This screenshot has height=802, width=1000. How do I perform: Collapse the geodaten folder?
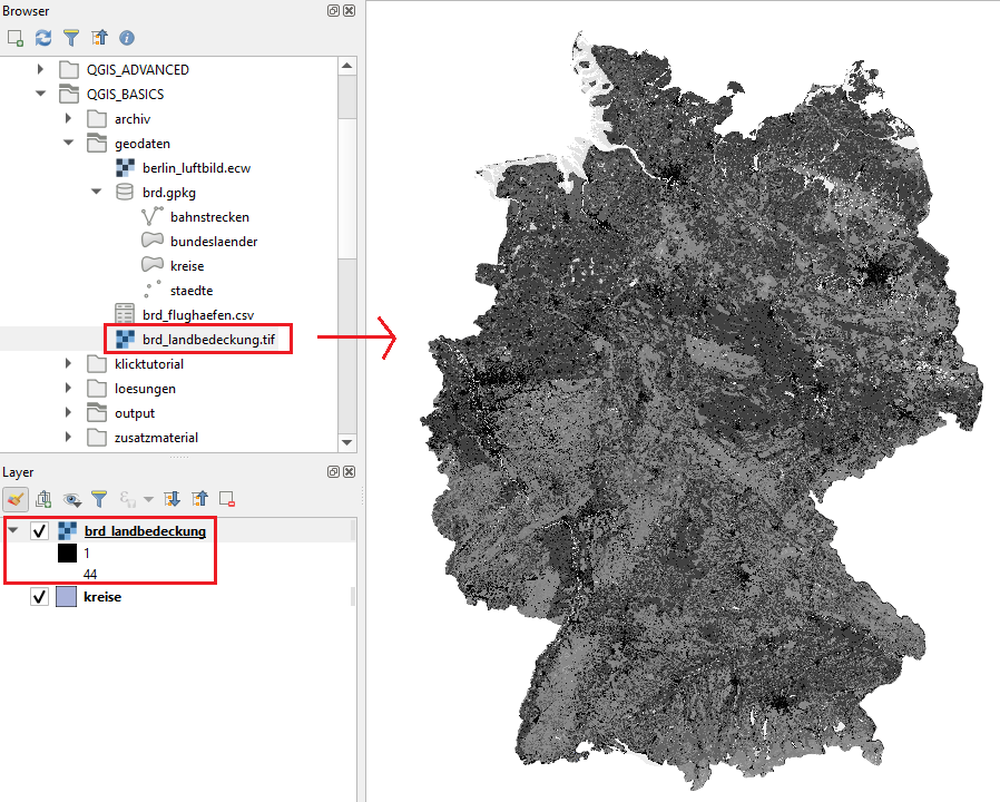[x=68, y=143]
